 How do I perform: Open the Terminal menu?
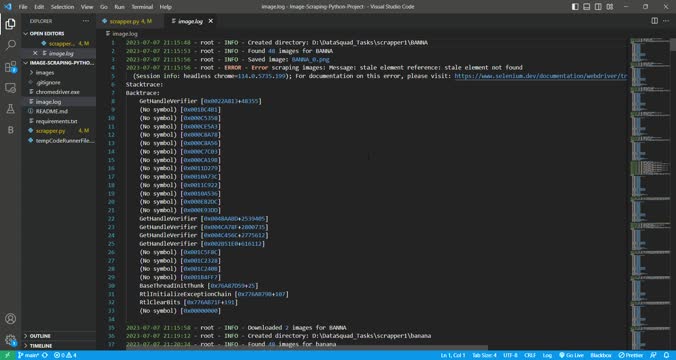click(142, 7)
